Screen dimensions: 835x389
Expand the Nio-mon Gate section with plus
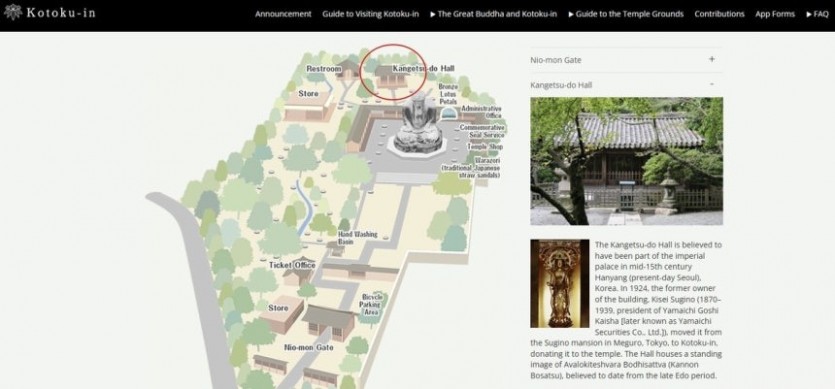click(711, 60)
